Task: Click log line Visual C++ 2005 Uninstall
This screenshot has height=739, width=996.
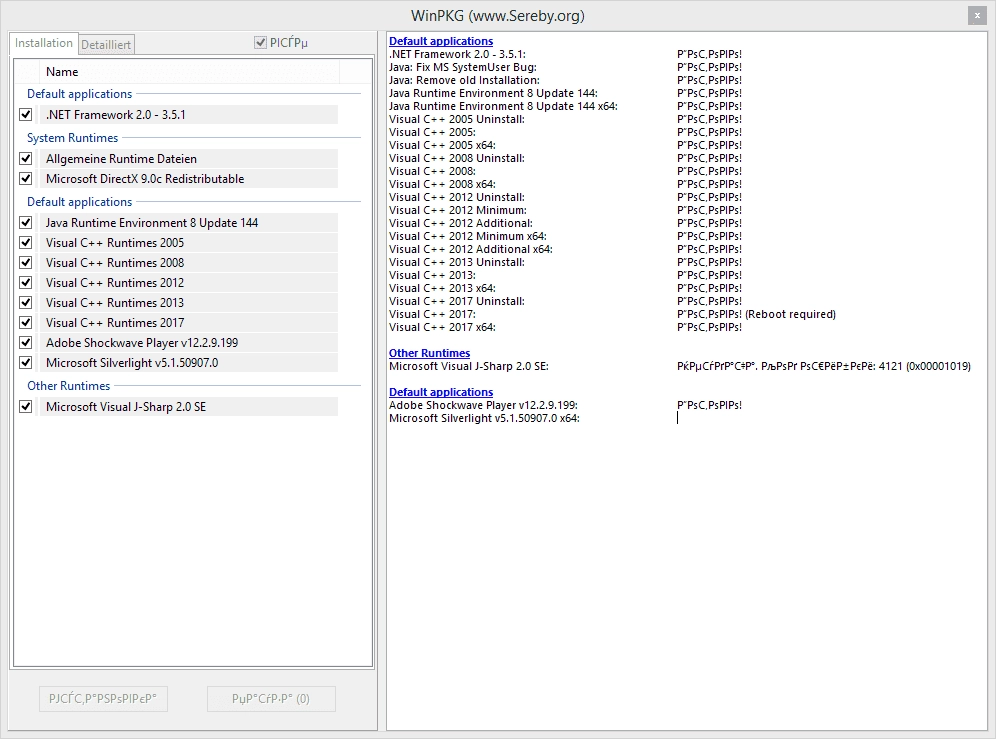Action: [x=457, y=119]
